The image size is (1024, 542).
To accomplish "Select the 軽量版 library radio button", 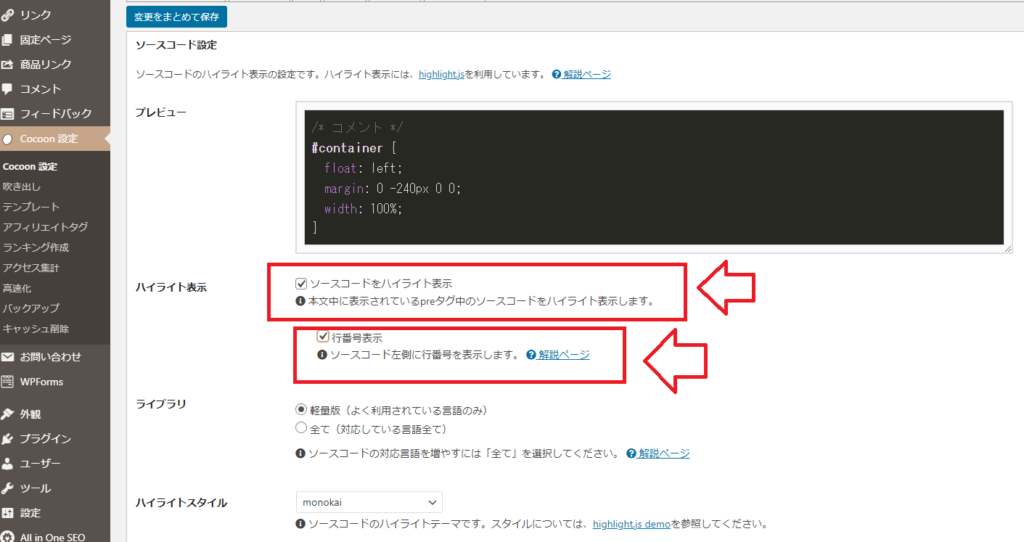I will tap(301, 409).
